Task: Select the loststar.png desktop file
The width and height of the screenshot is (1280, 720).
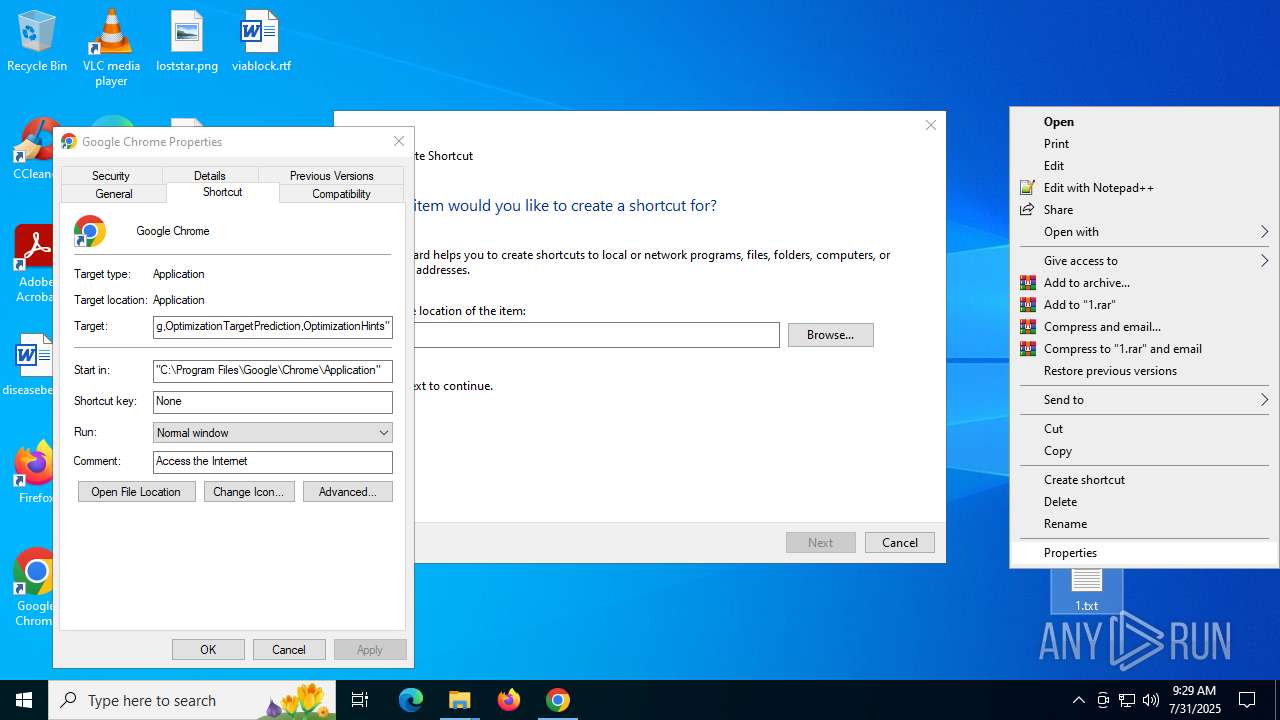Action: (x=187, y=42)
